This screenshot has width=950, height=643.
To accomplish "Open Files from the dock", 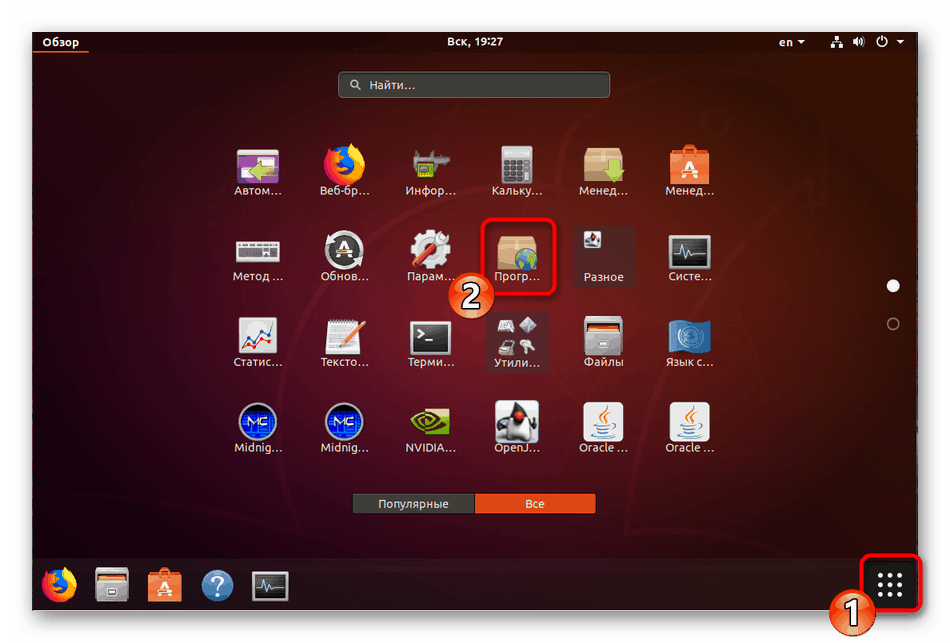I will click(x=111, y=585).
